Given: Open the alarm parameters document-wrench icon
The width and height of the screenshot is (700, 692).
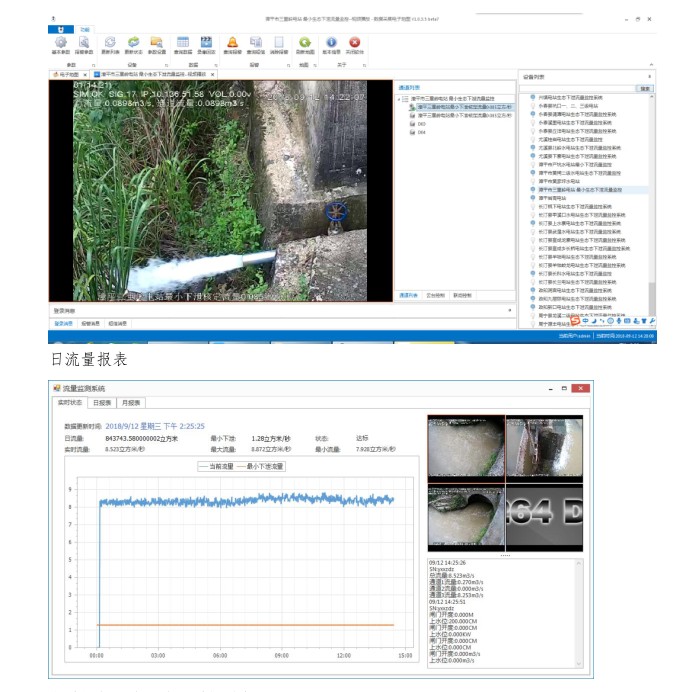Looking at the screenshot, I should (83, 42).
